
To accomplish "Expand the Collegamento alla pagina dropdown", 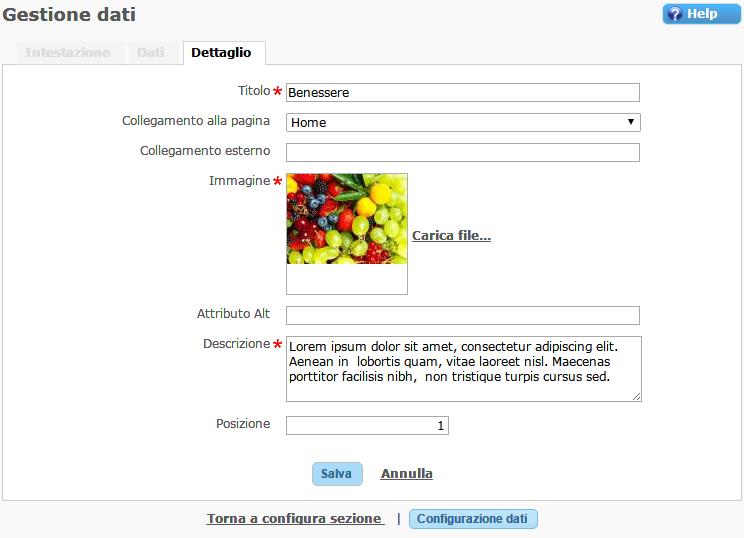I will (462, 122).
